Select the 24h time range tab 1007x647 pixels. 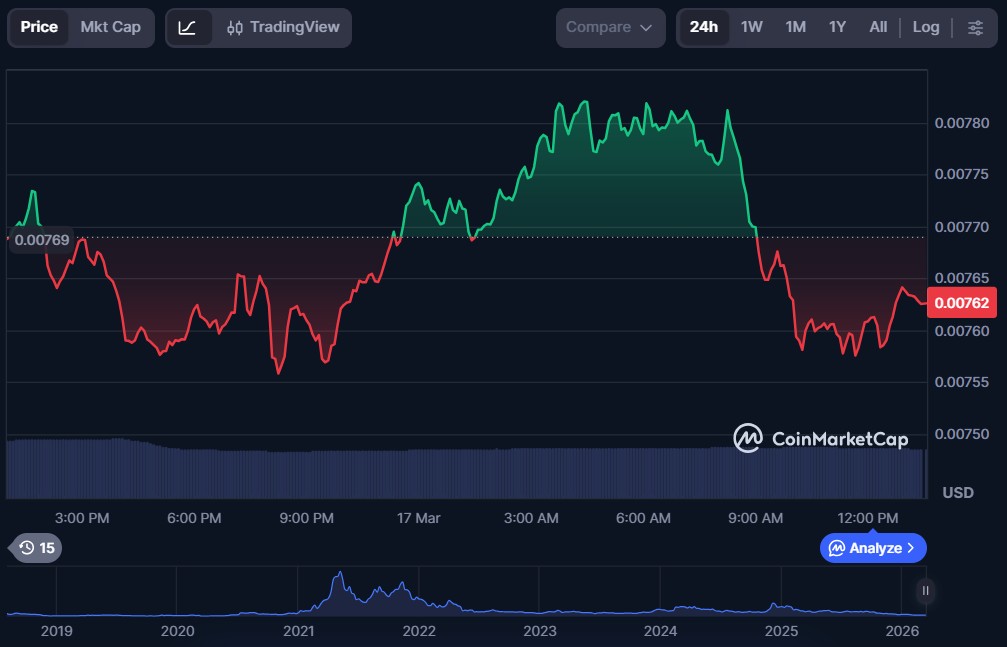click(x=703, y=27)
